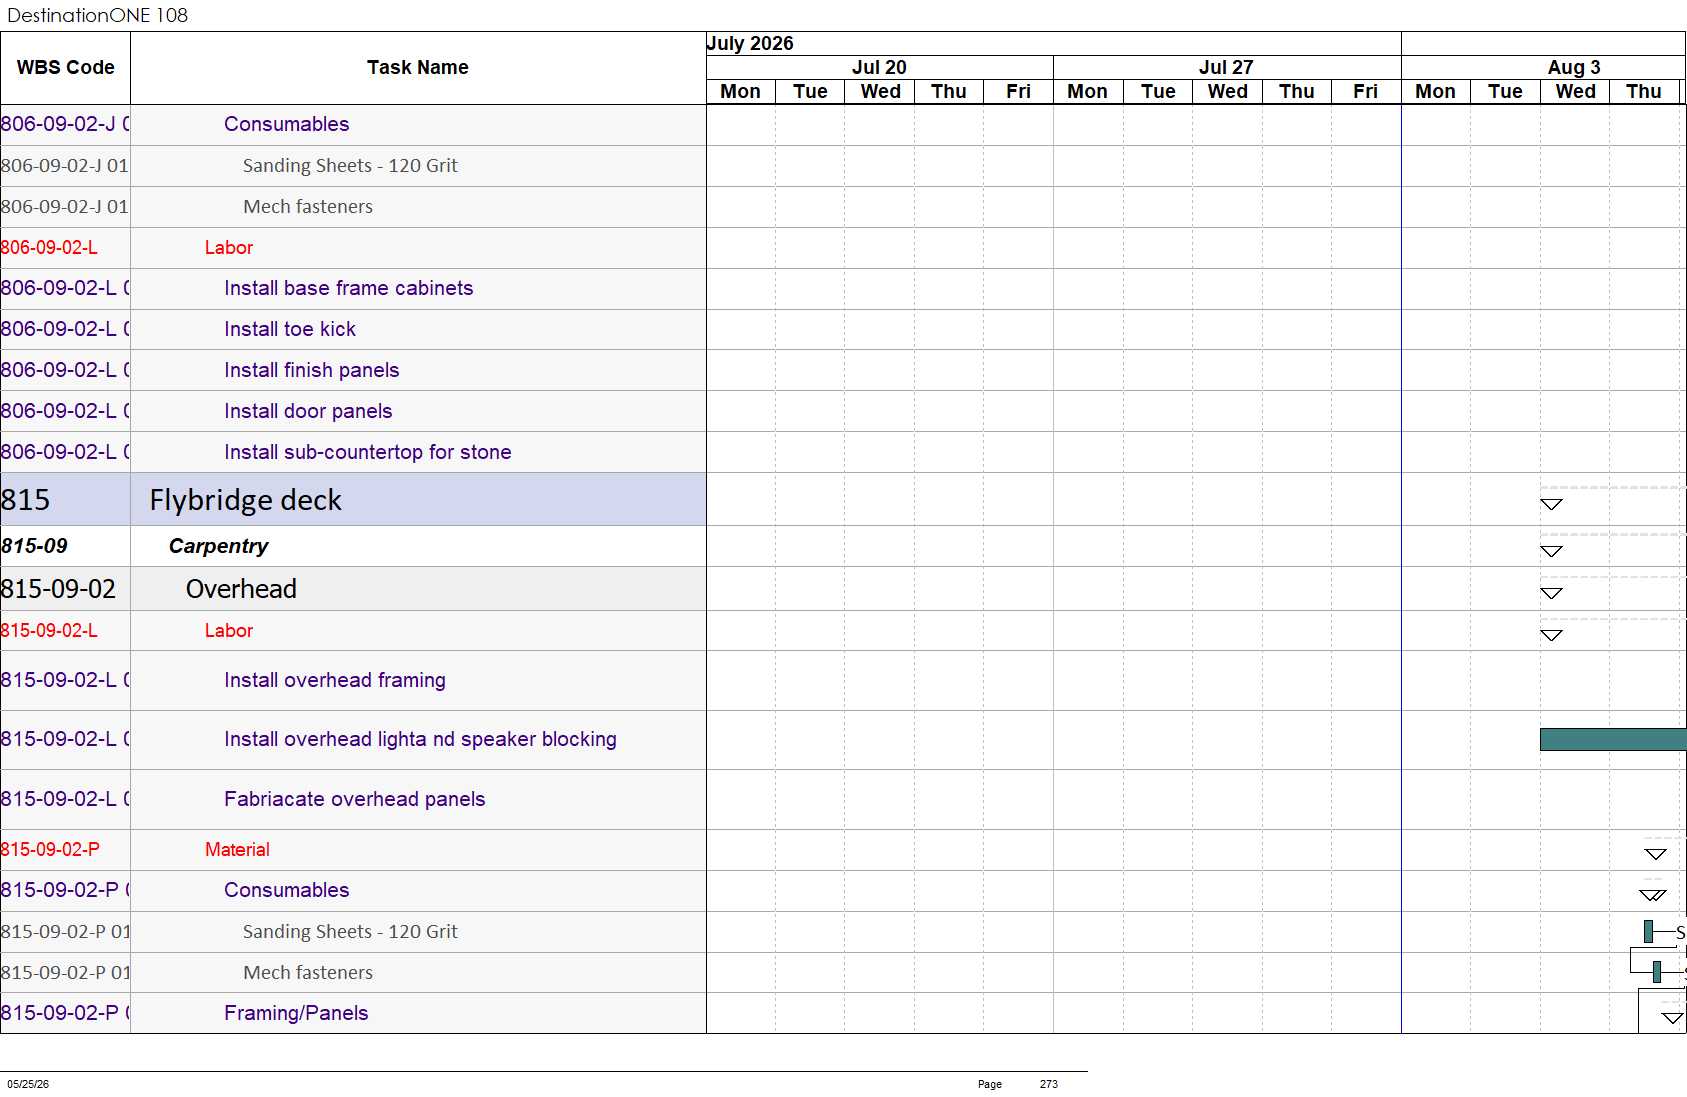Select Fabriacate overhead panels task
This screenshot has width=1687, height=1097.
coord(353,800)
